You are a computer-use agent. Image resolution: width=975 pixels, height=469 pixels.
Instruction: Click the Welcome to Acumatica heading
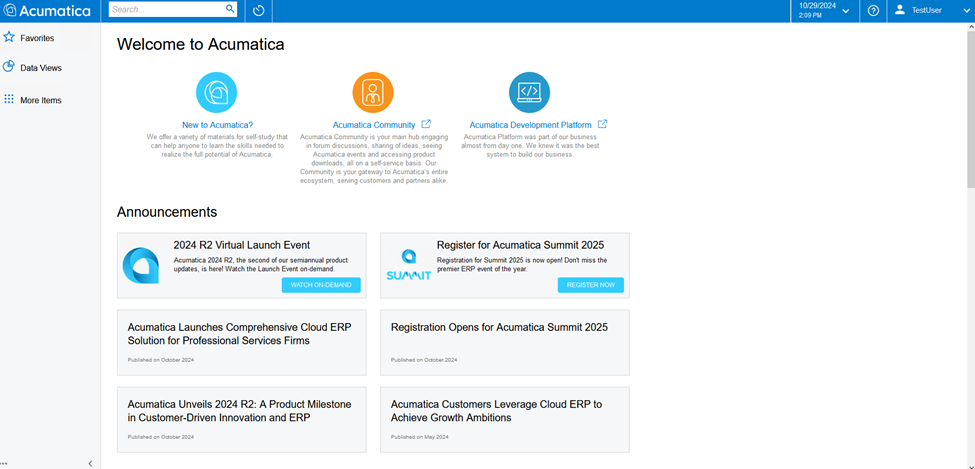coord(201,44)
